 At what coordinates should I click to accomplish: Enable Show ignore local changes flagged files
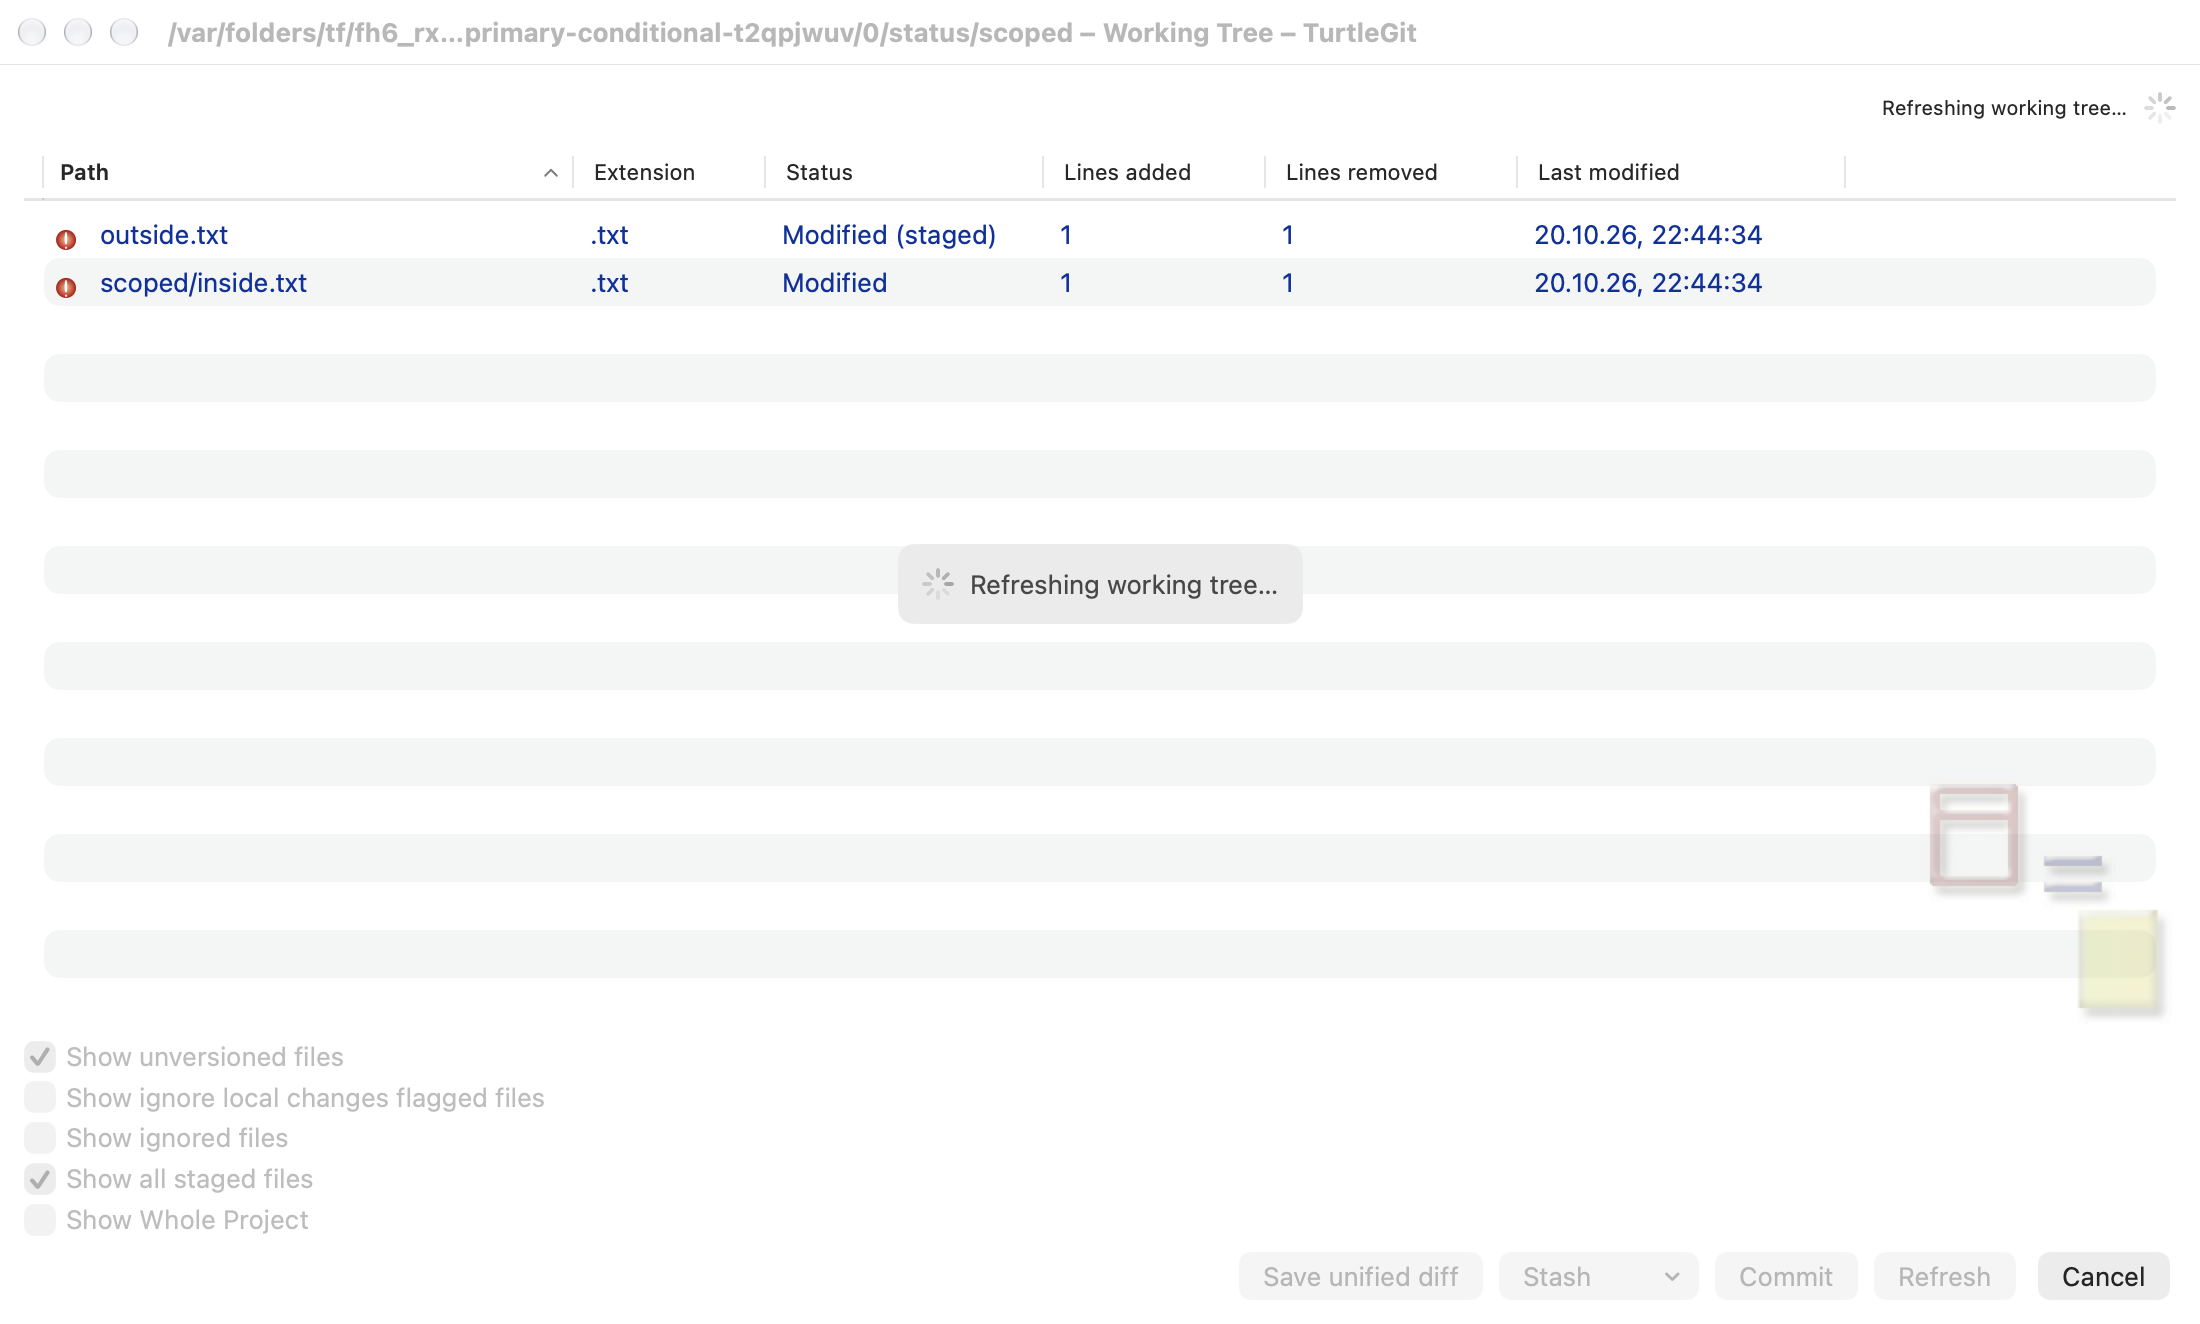coord(40,1097)
